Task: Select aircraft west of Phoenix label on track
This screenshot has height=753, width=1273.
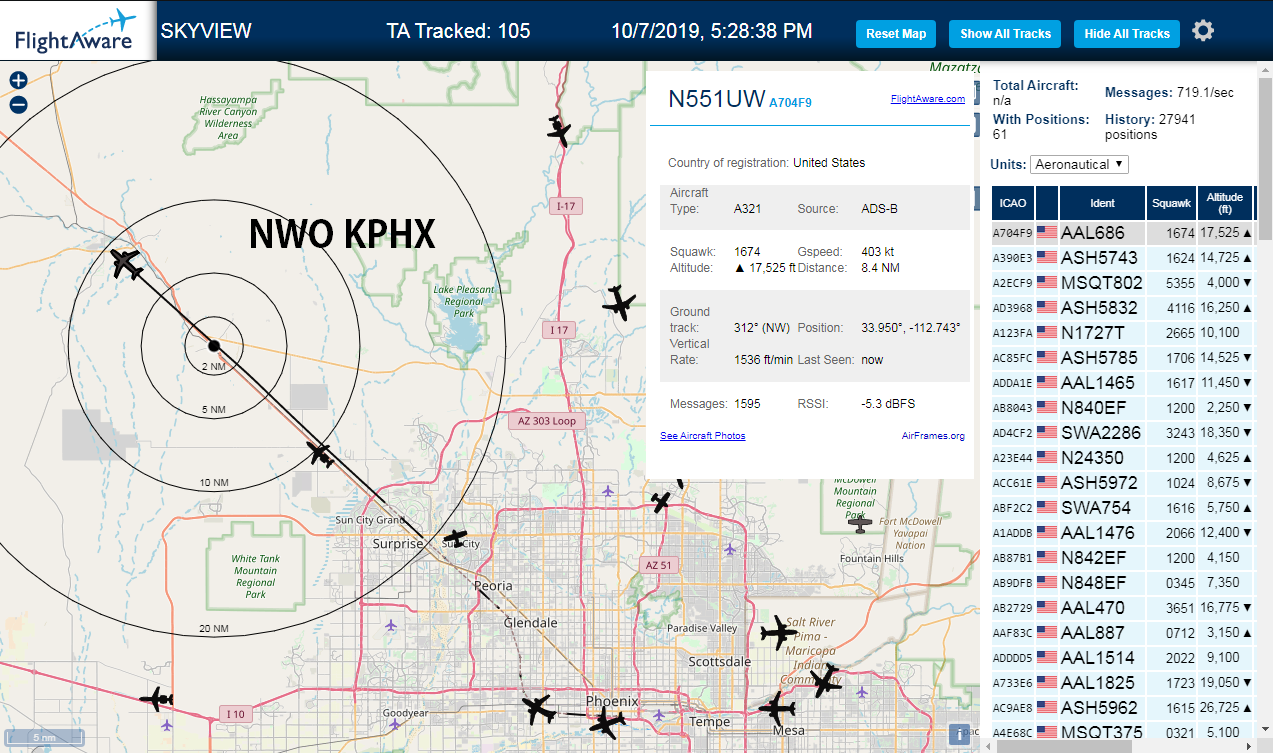Action: coord(539,710)
